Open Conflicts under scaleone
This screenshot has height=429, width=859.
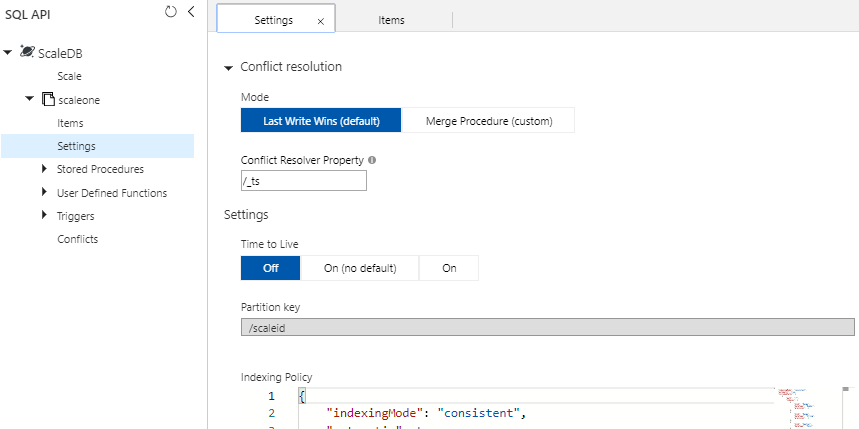(77, 239)
